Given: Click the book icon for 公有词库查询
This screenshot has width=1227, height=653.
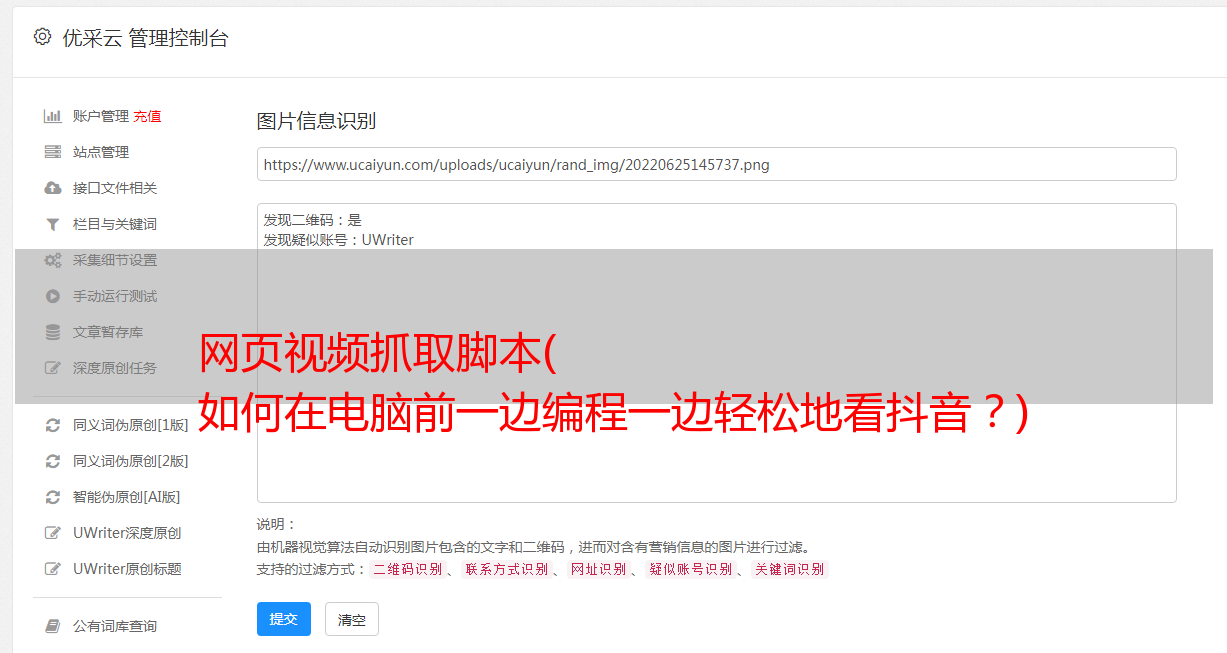Looking at the screenshot, I should [x=53, y=626].
